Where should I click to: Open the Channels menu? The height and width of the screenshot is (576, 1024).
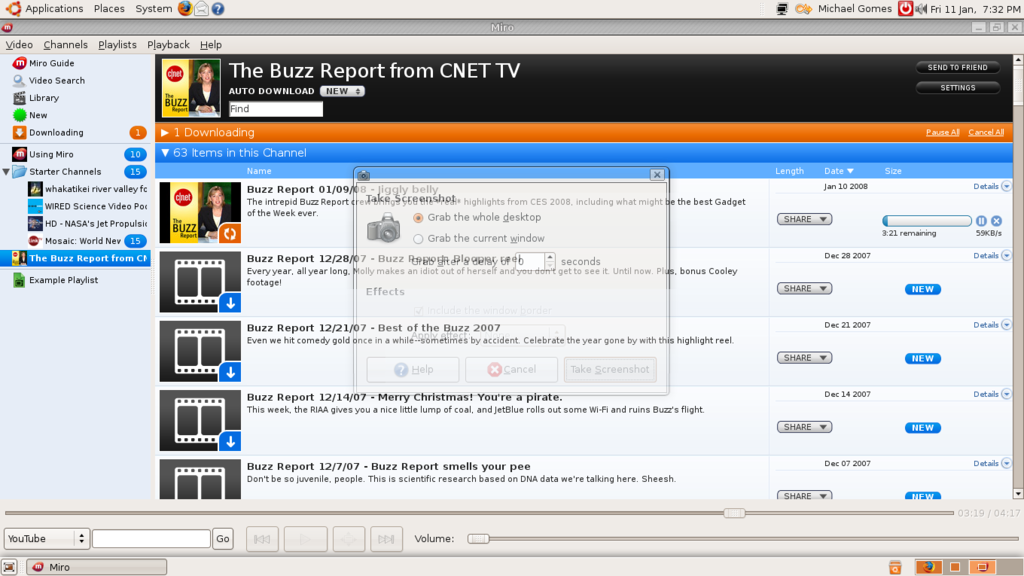coord(65,45)
